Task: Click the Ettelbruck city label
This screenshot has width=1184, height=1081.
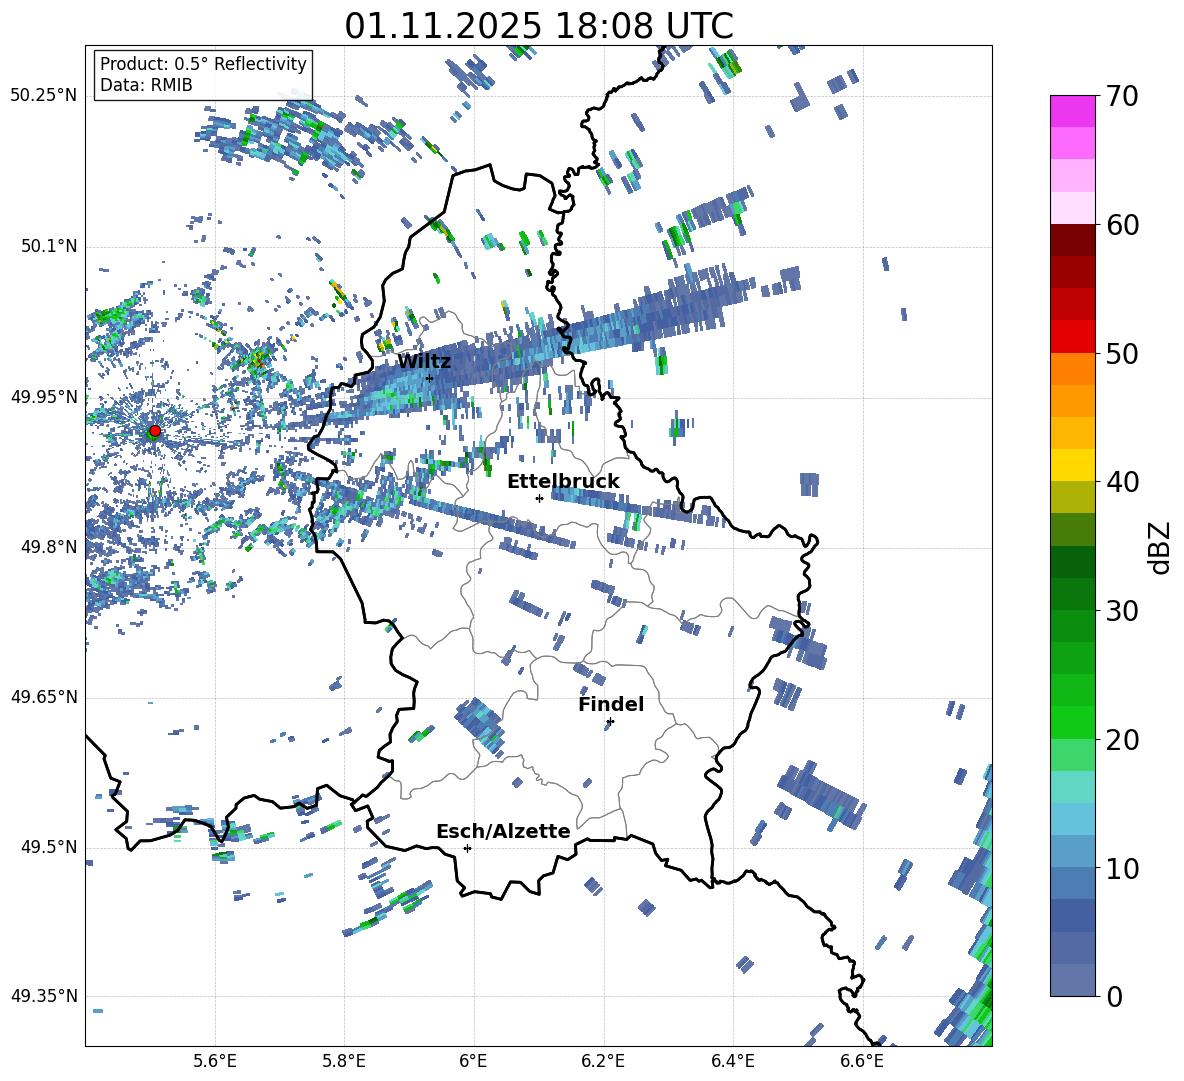Action: click(x=563, y=482)
